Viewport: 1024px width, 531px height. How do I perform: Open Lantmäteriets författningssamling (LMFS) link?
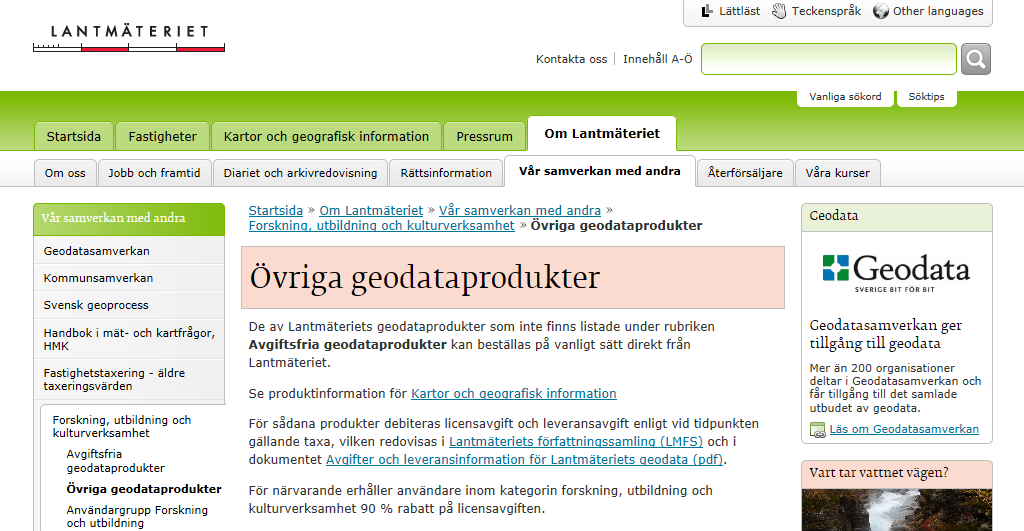576,442
